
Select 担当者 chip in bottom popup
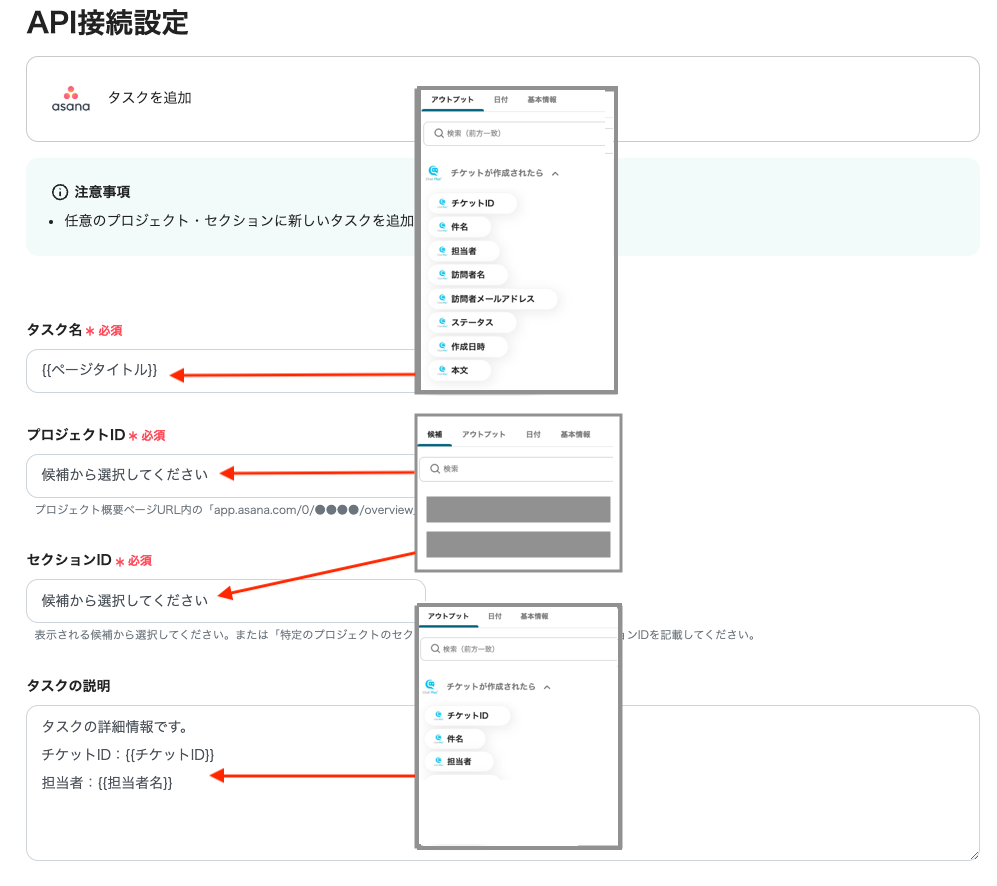point(458,761)
